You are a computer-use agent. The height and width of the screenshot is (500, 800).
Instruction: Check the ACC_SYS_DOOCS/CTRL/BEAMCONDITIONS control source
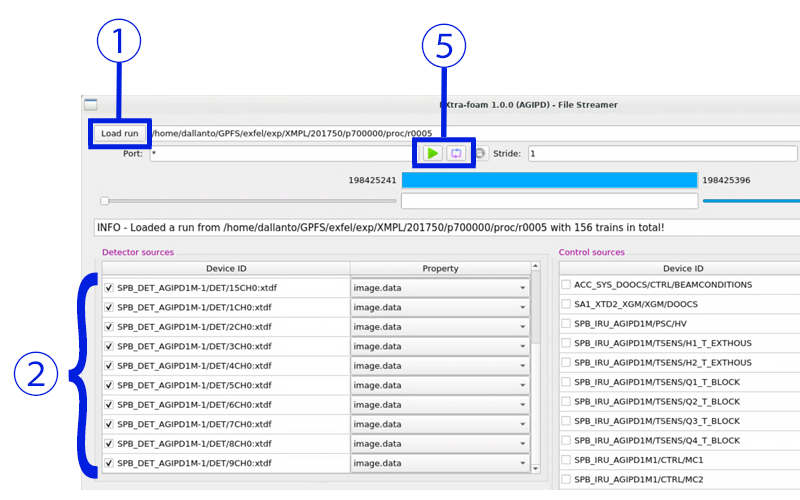click(566, 284)
